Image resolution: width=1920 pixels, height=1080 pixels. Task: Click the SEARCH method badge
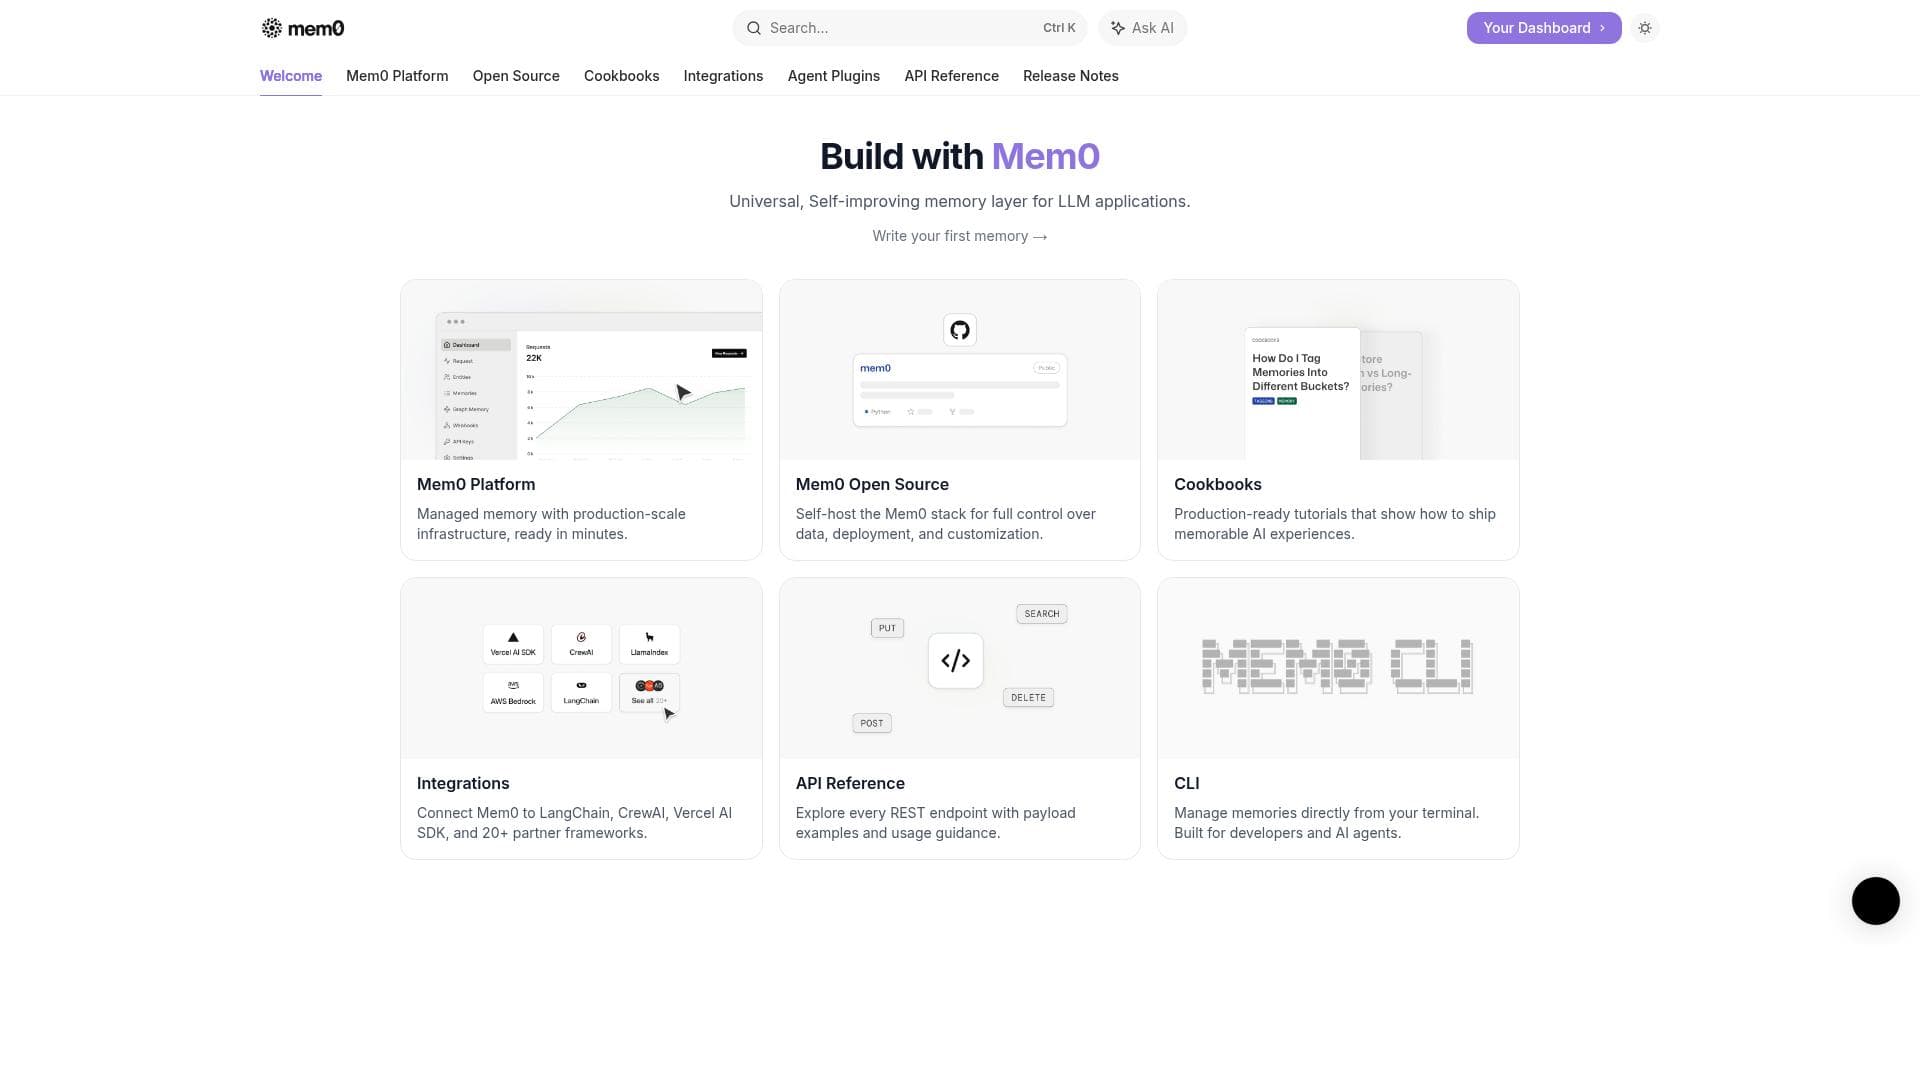coord(1042,614)
